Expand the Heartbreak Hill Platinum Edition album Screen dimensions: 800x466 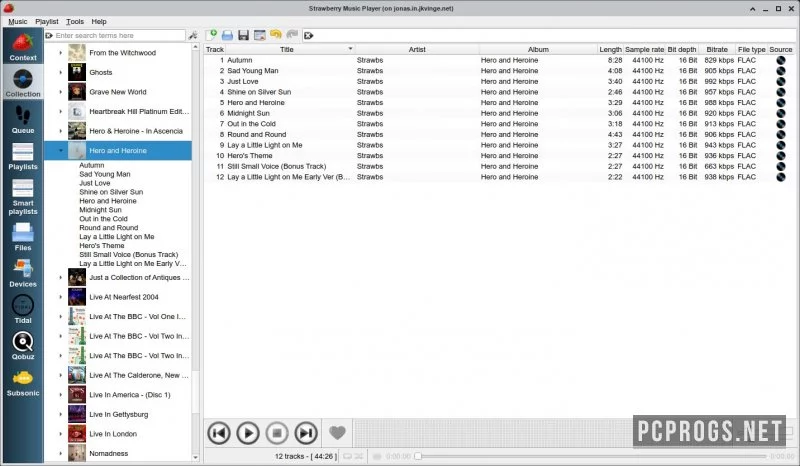(61, 111)
